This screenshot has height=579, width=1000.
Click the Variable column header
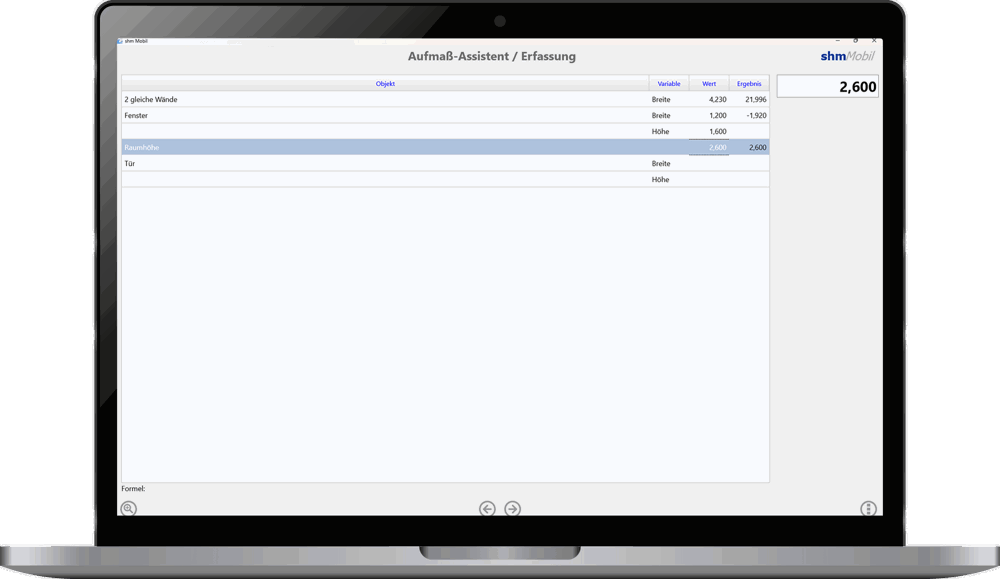668,84
